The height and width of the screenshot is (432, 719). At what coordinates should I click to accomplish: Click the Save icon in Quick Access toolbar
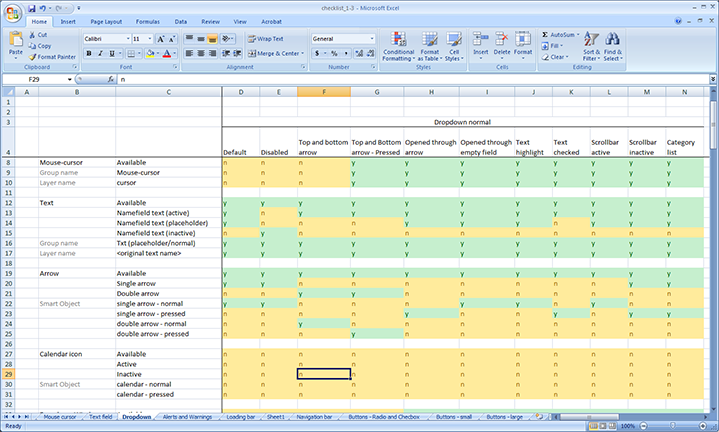[32, 7]
